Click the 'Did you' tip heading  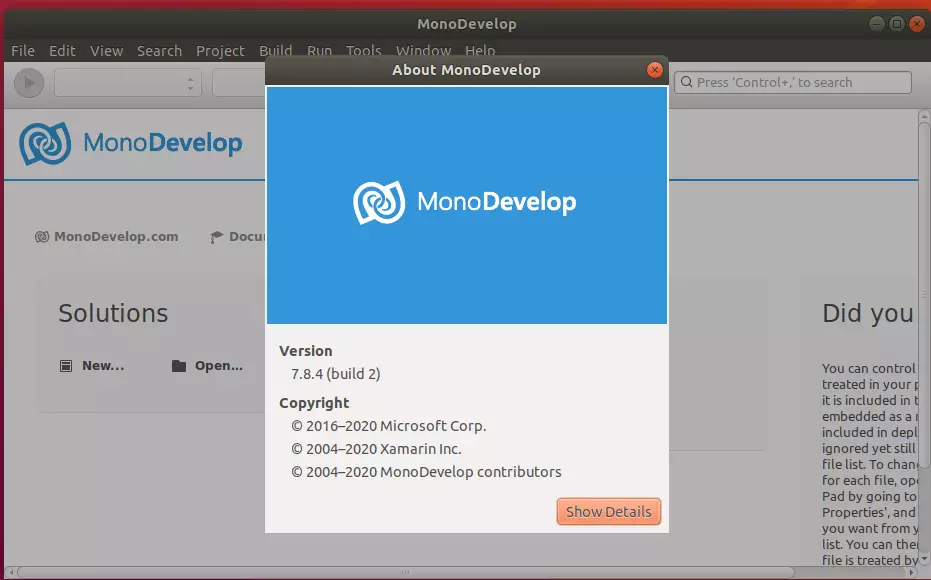(867, 313)
